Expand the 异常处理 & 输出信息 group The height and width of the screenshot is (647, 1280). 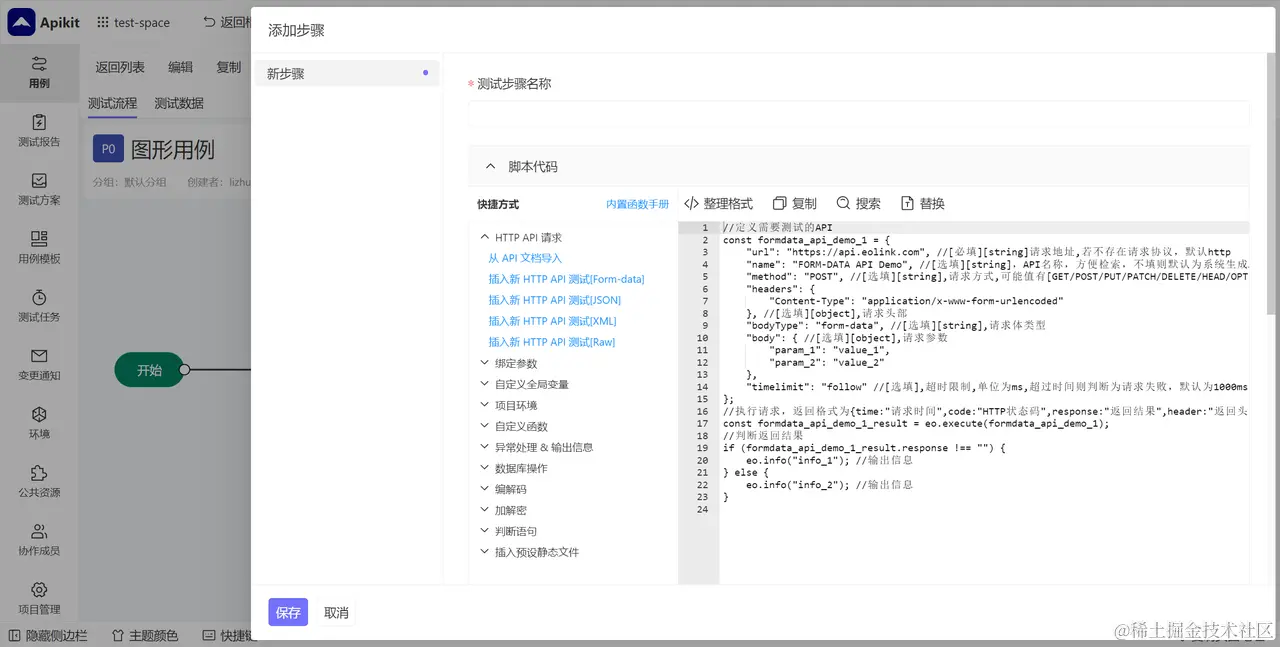tap(485, 447)
